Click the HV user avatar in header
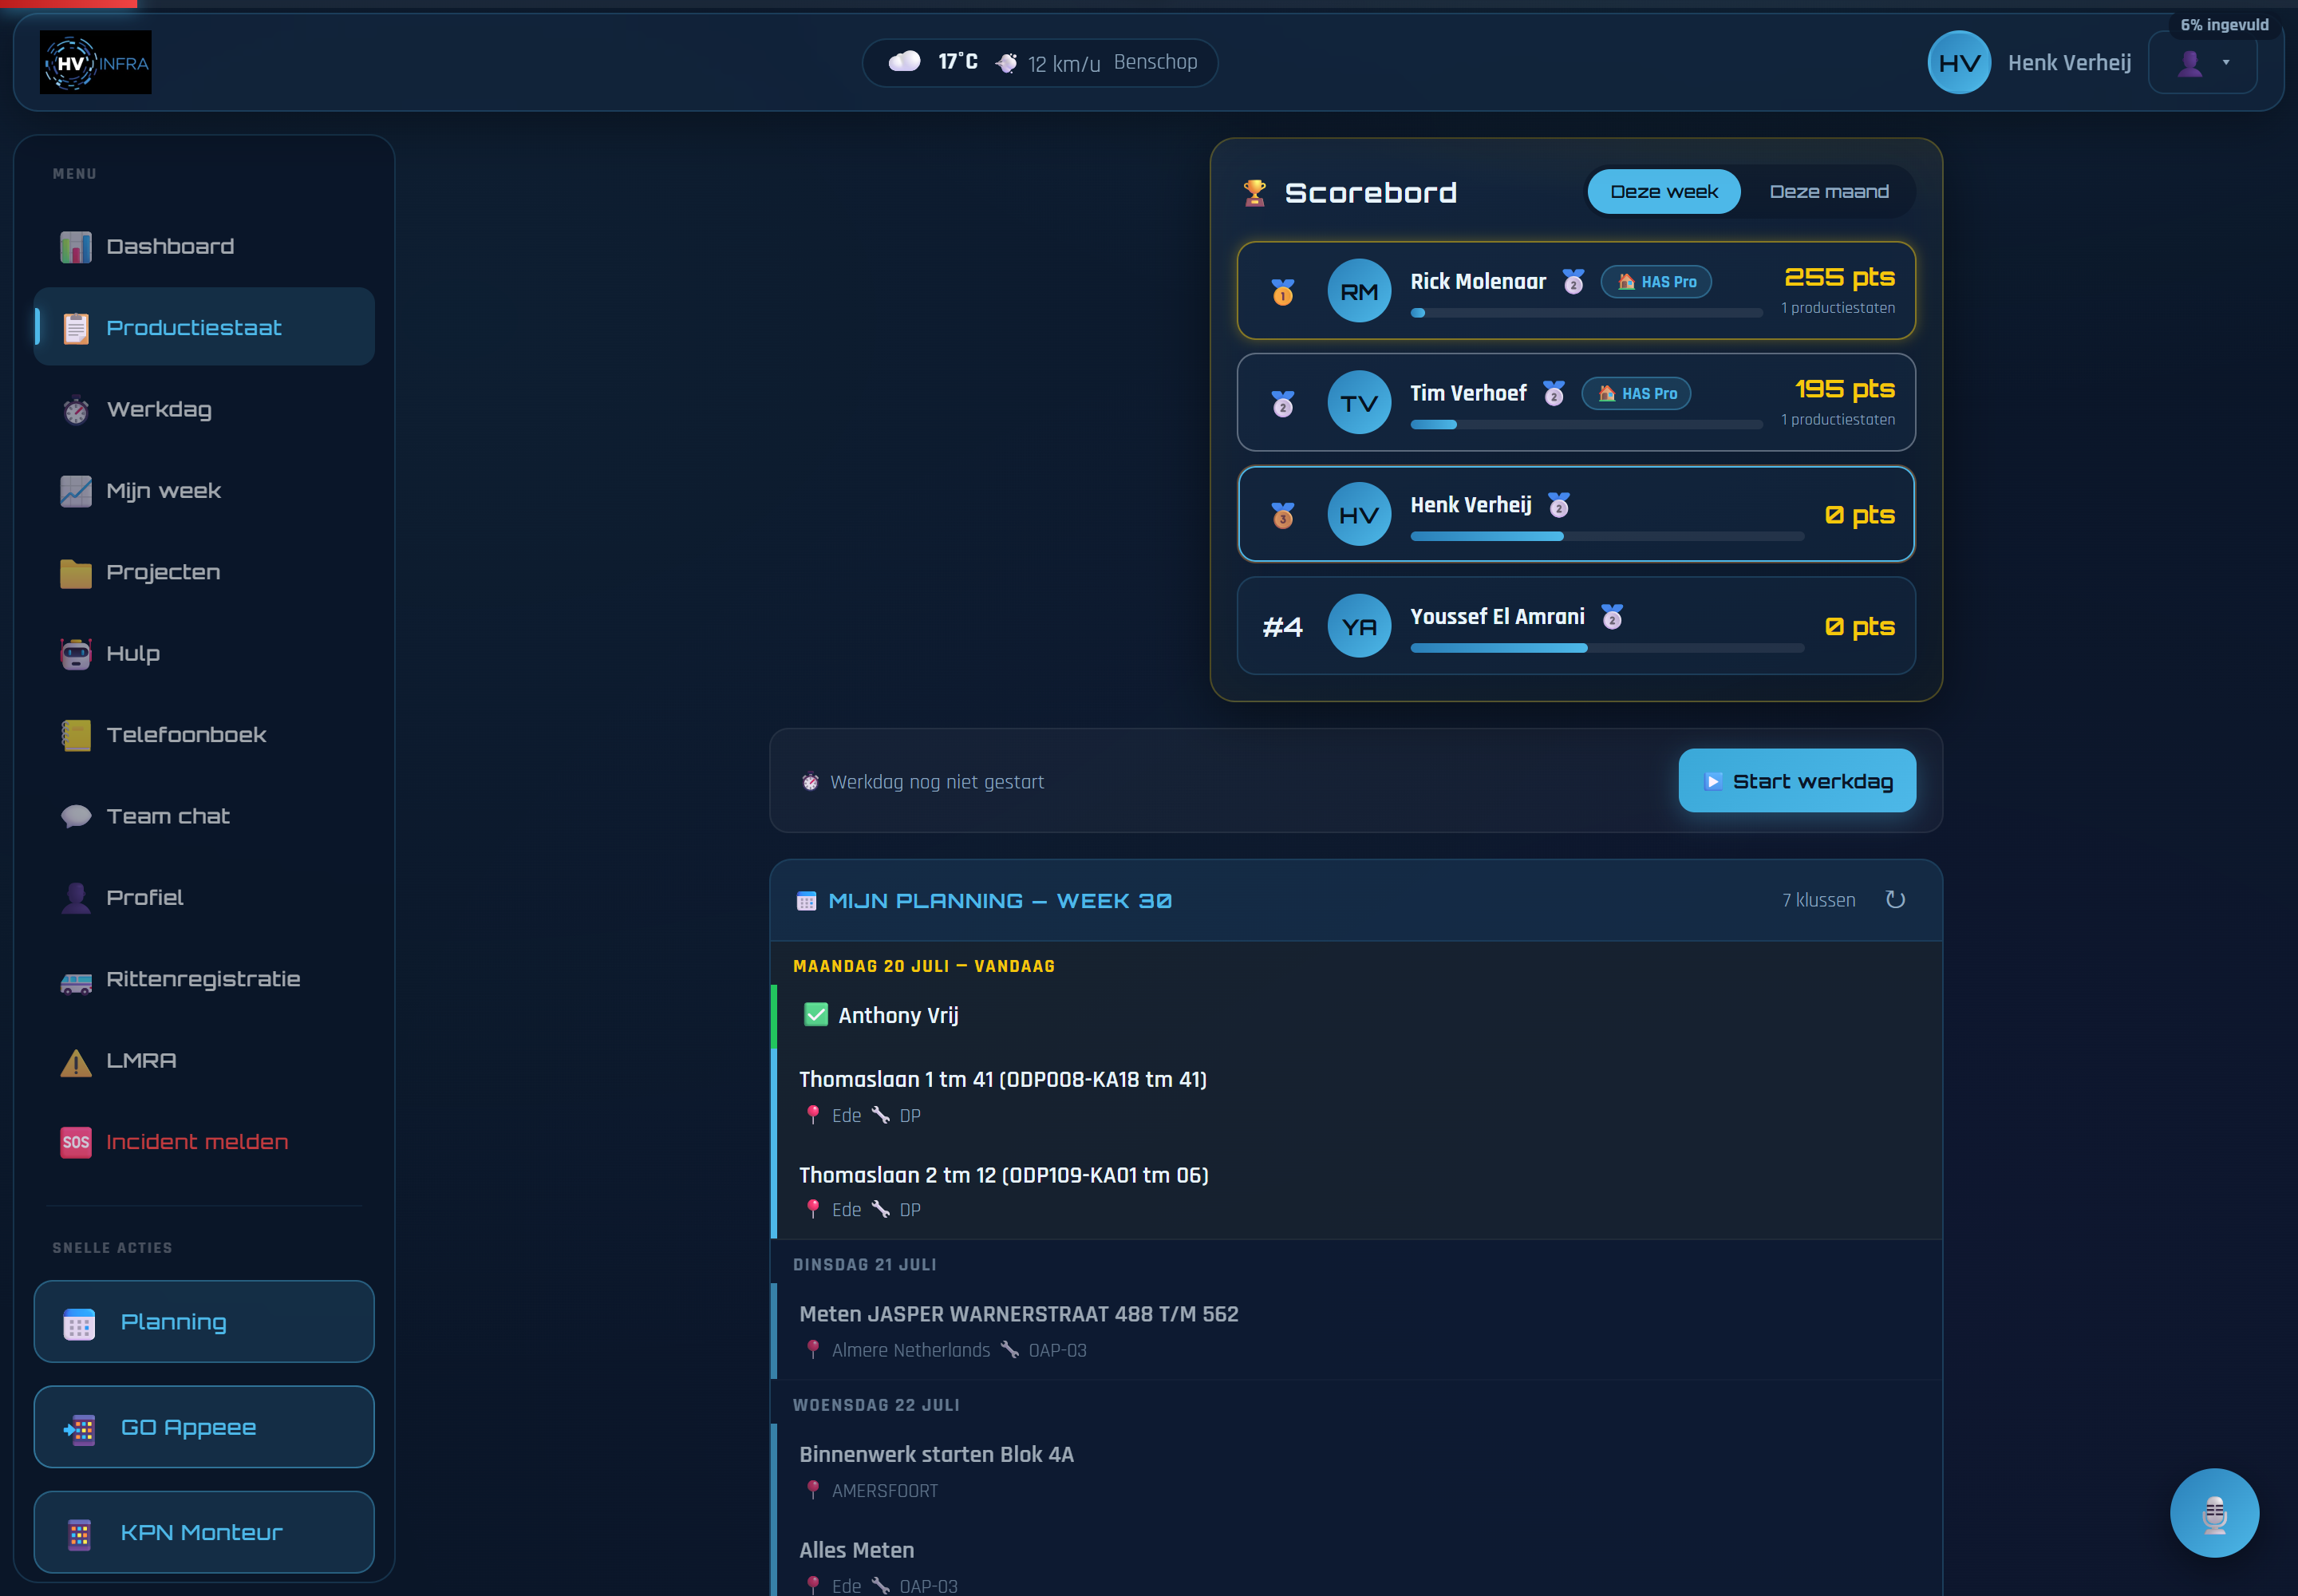Screen dimensions: 2298x1596 [1959, 62]
